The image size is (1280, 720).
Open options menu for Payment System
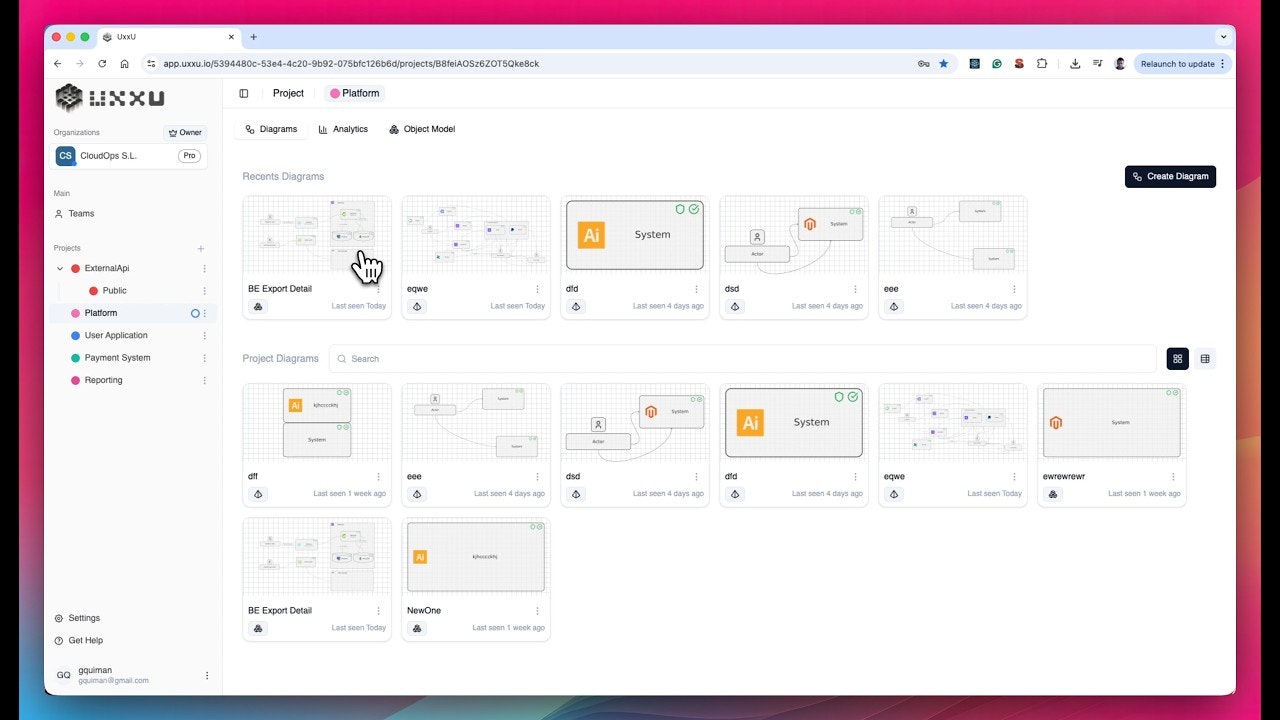click(205, 358)
